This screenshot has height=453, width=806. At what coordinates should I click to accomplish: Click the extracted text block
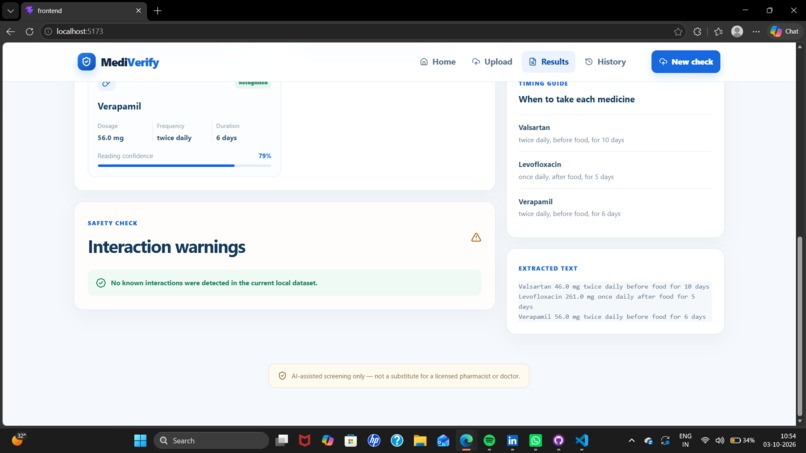(615, 301)
